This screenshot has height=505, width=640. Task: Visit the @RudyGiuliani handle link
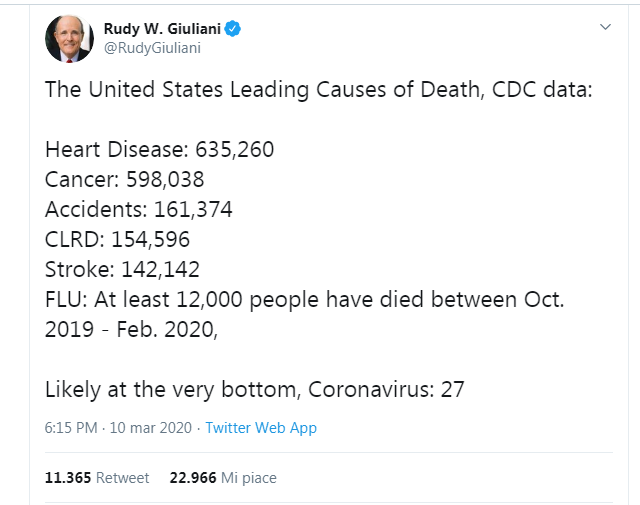click(x=152, y=48)
